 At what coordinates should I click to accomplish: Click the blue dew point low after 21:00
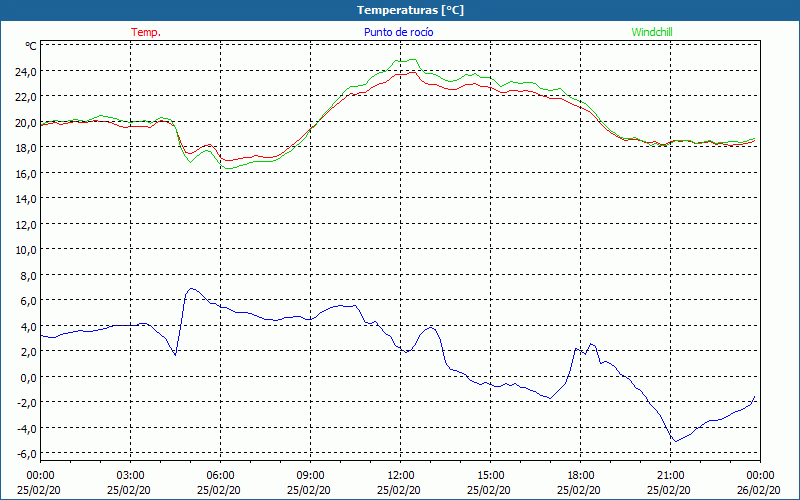676,441
